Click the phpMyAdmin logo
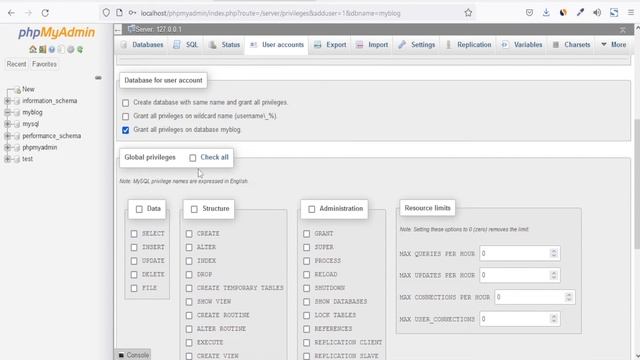640x360 pixels. tap(56, 33)
